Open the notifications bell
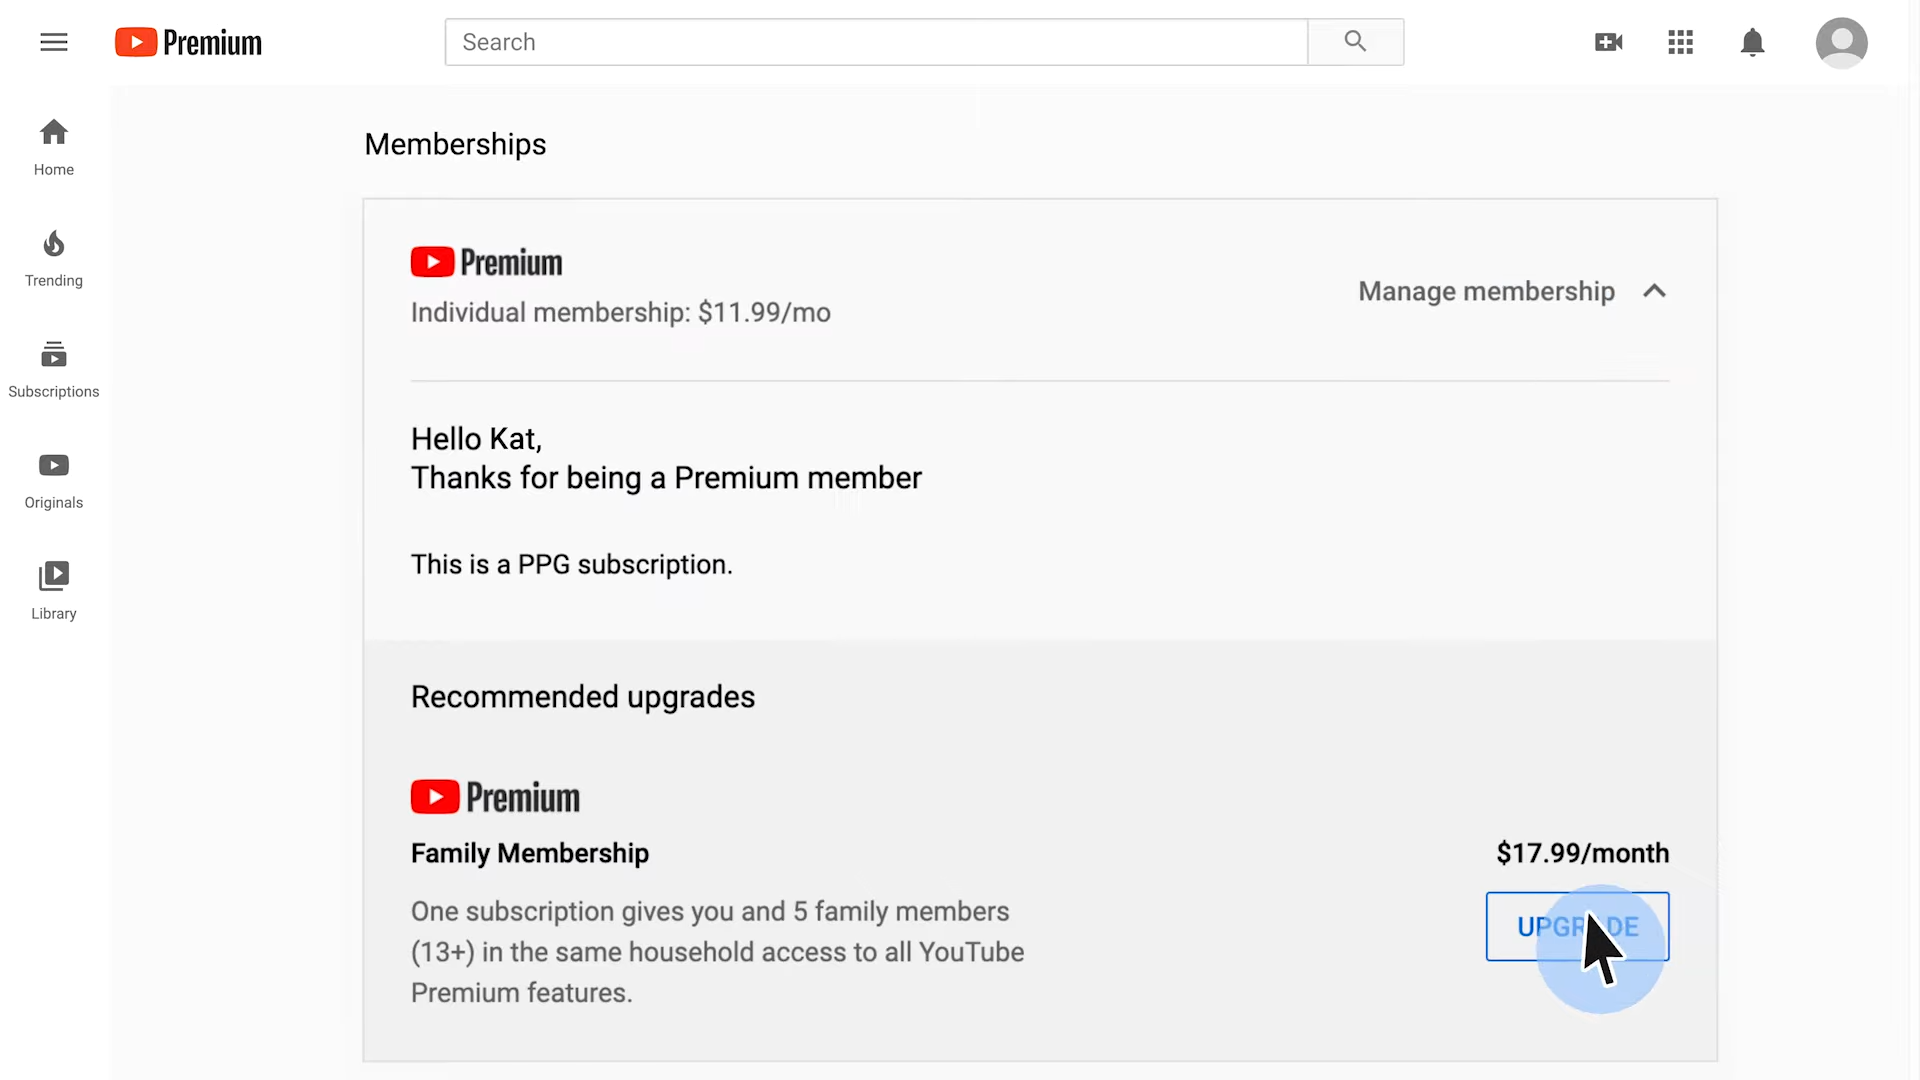Viewport: 1920px width, 1080px height. [x=1752, y=42]
